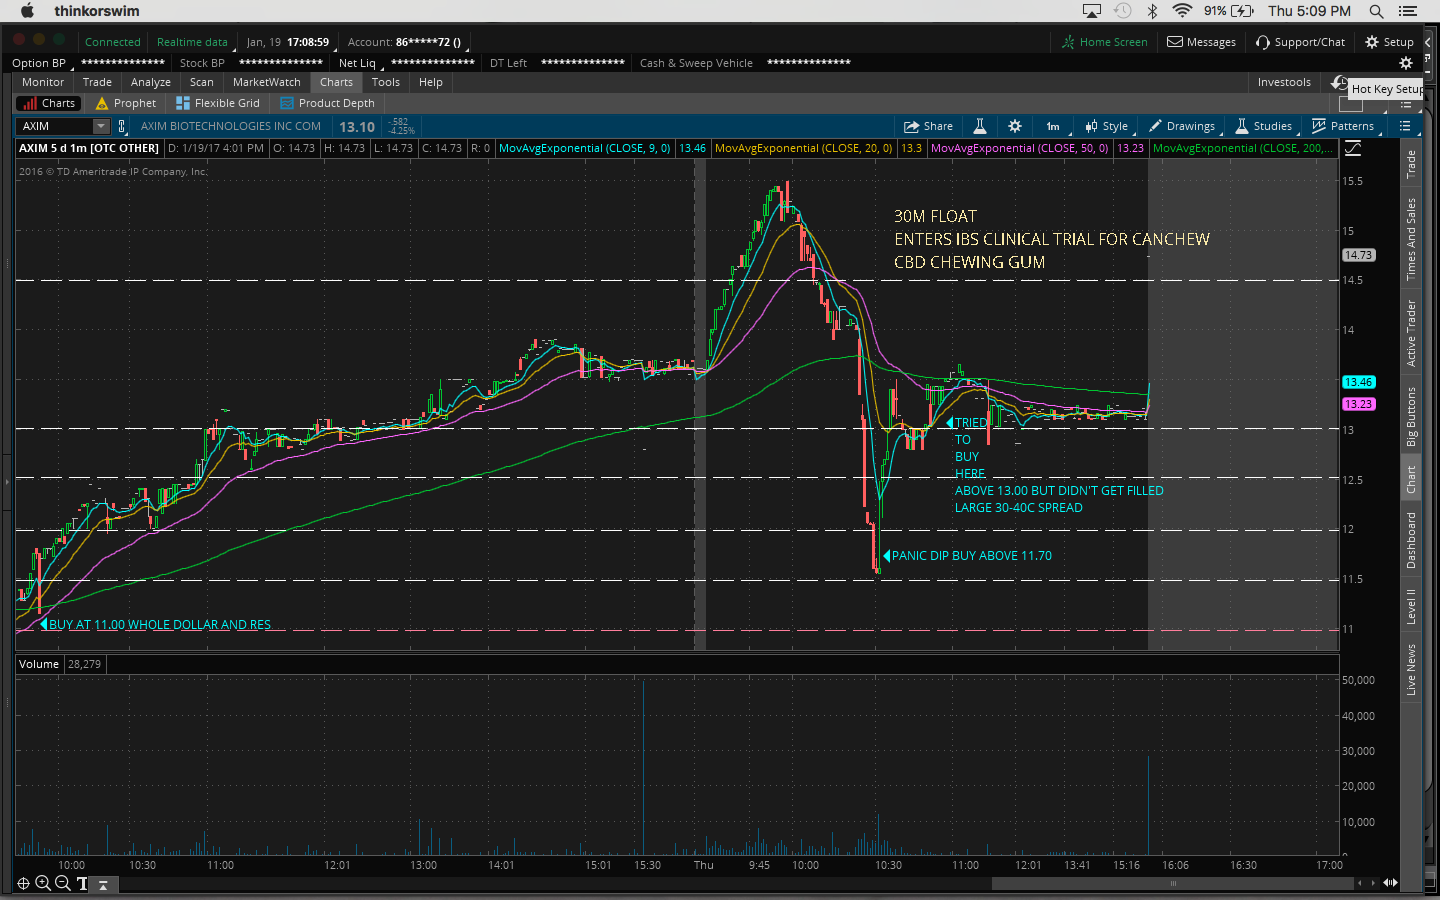Click the Home Screen link
The height and width of the screenshot is (900, 1440).
tap(1105, 42)
